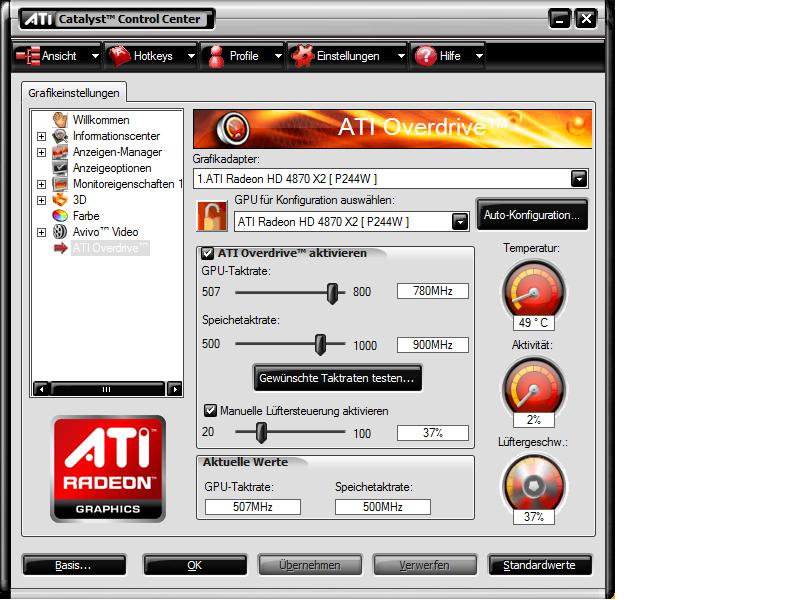Image resolution: width=800 pixels, height=600 pixels.
Task: Expand the Monitoreigenschaften tree node
Action: point(41,184)
